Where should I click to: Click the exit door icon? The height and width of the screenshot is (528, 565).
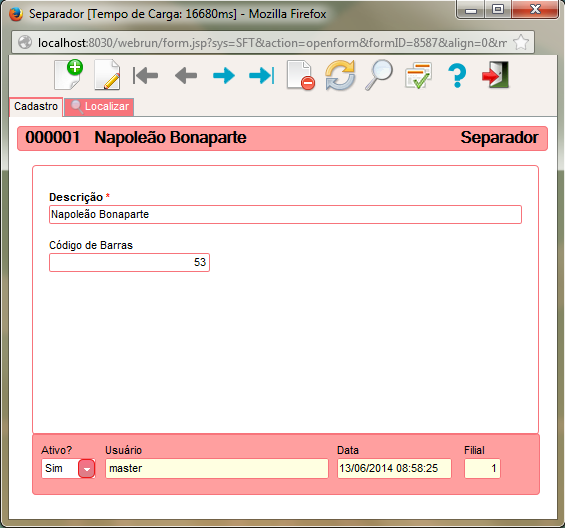click(495, 75)
